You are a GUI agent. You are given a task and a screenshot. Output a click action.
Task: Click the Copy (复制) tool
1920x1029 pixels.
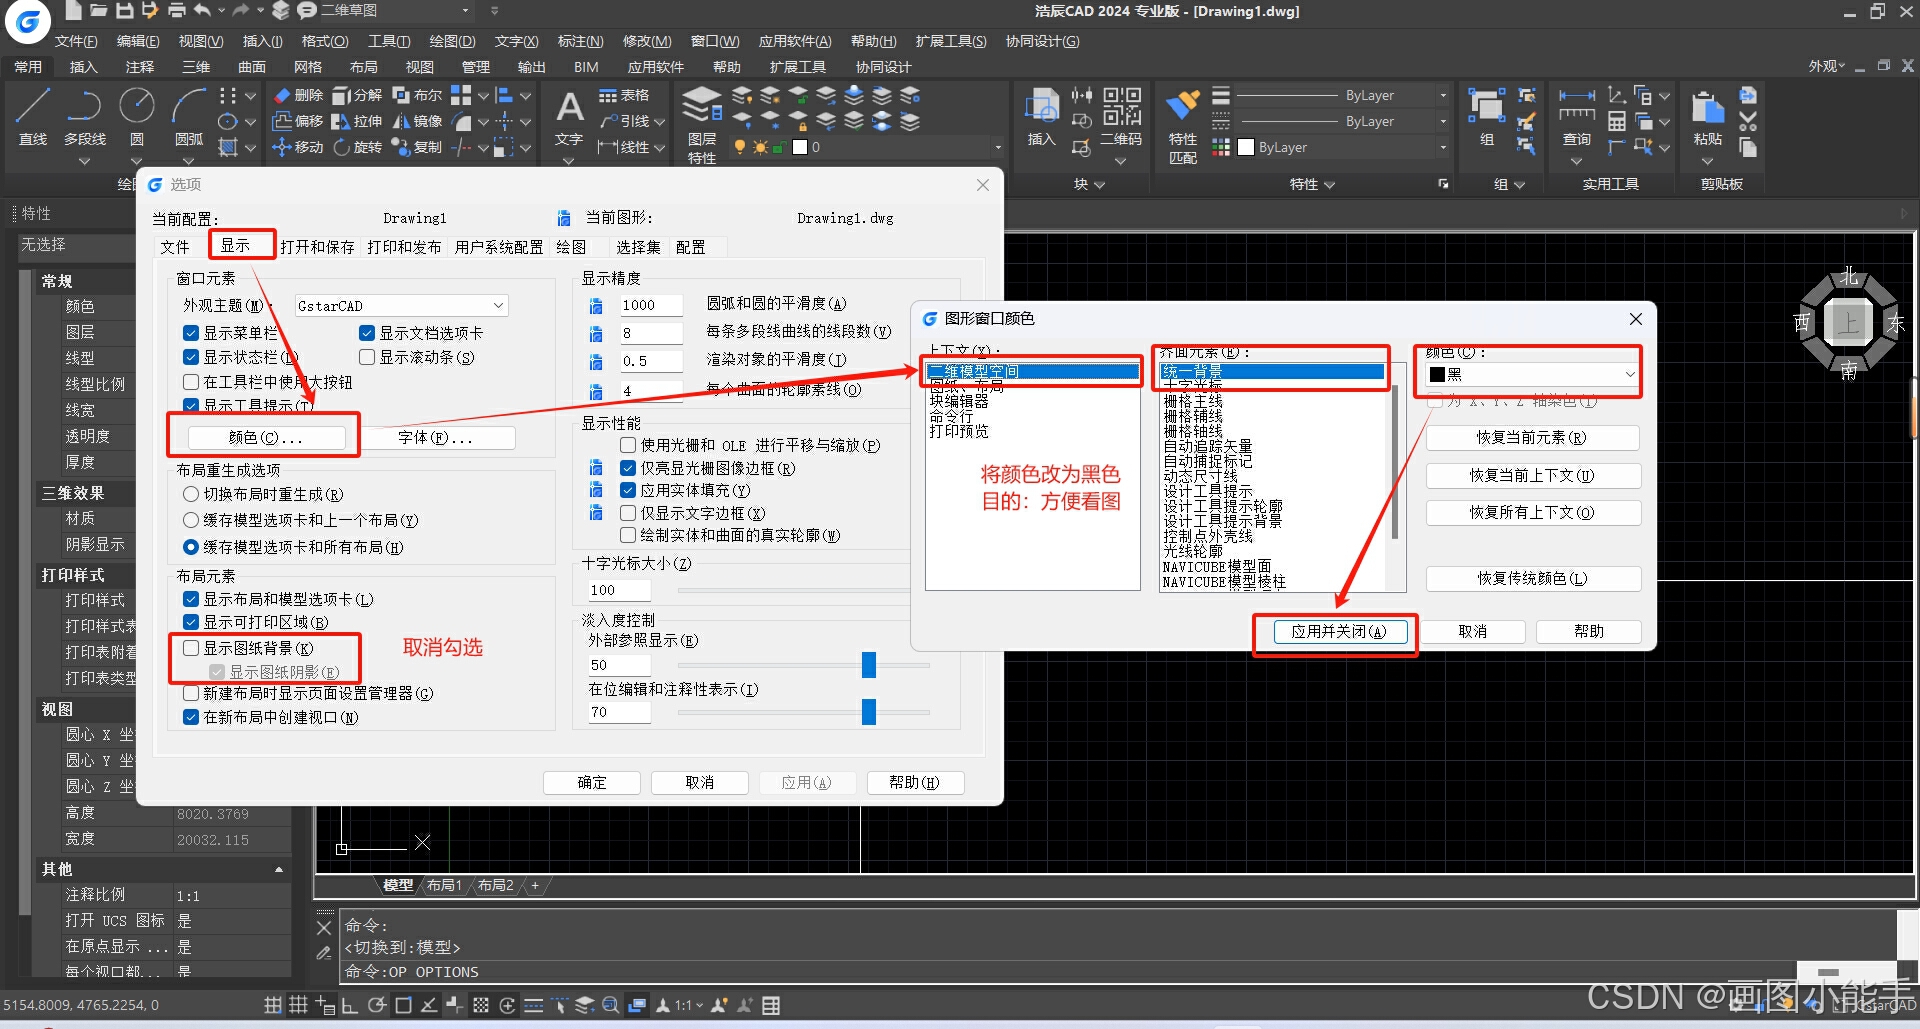coord(417,147)
